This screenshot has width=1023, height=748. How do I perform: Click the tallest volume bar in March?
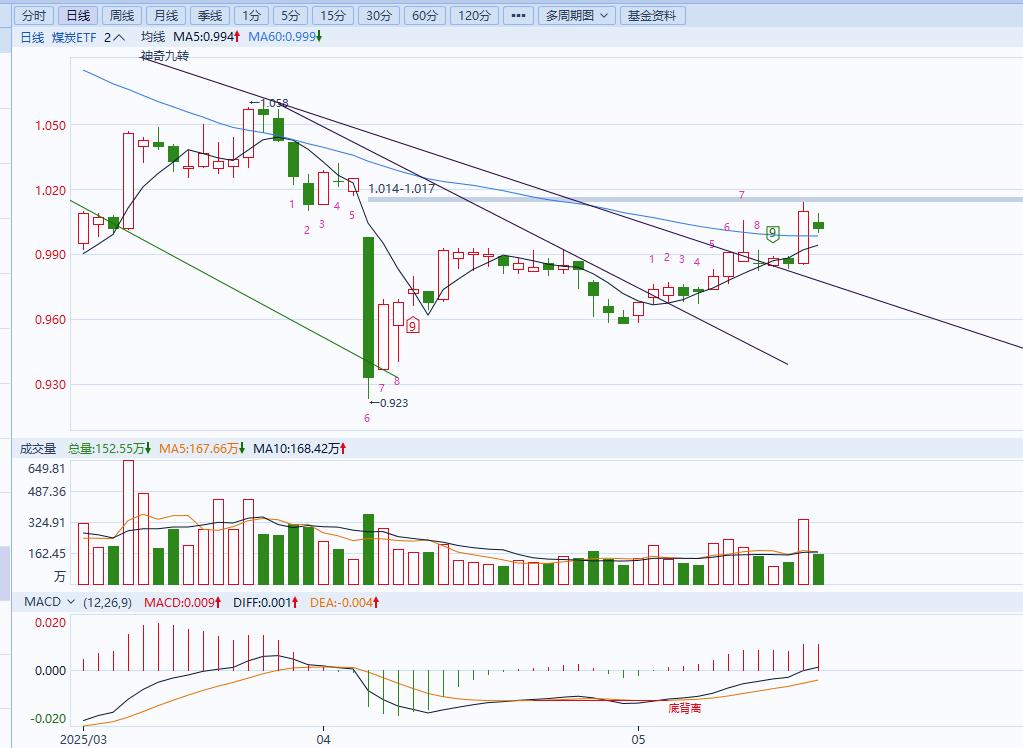pyautogui.click(x=128, y=522)
